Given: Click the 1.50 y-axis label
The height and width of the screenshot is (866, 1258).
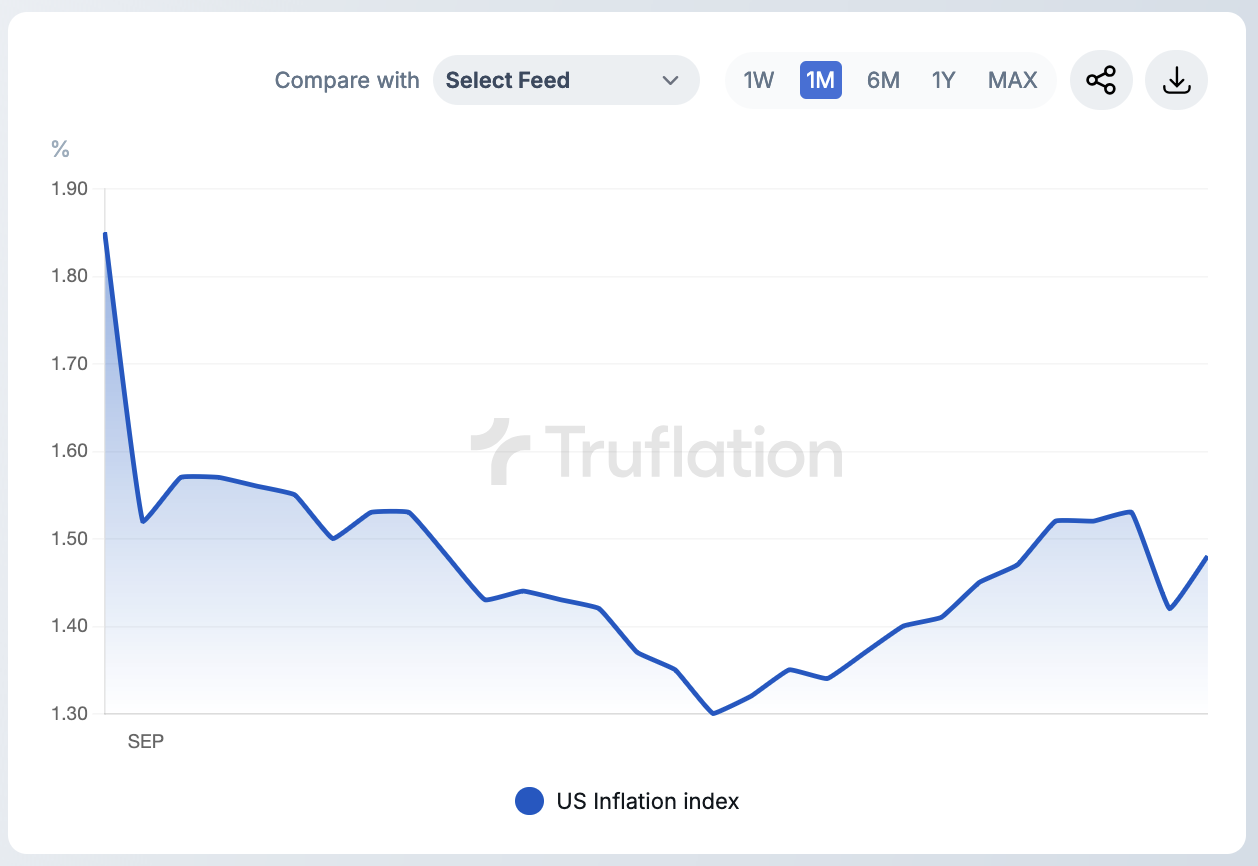Looking at the screenshot, I should [69, 539].
